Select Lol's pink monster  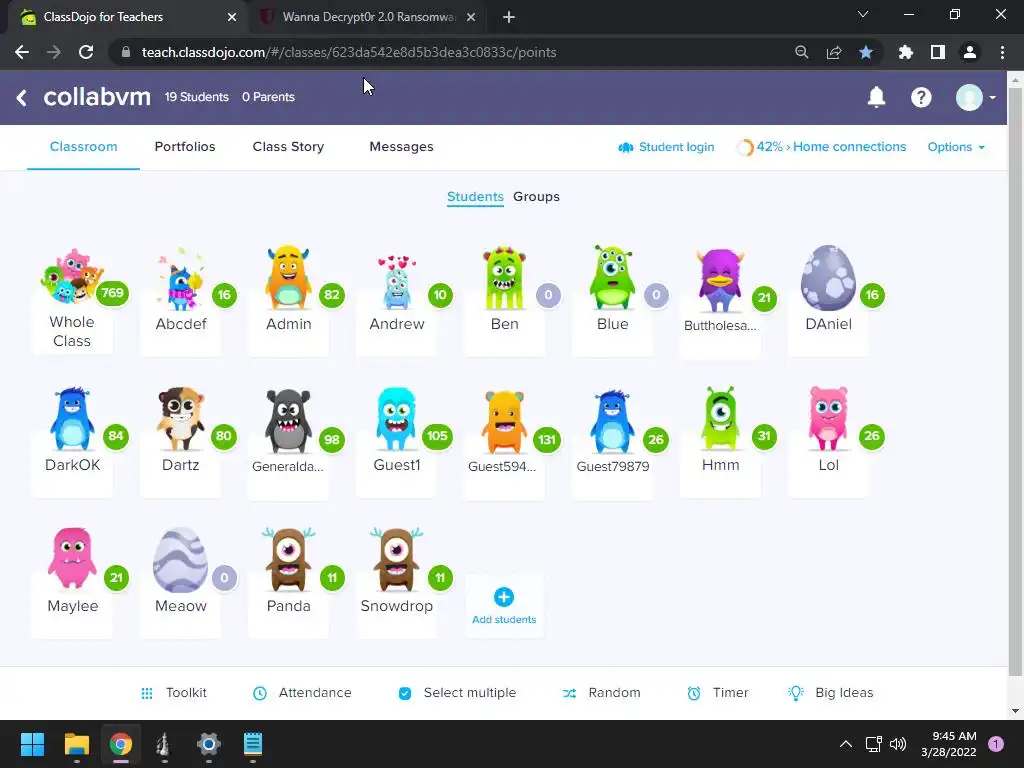[828, 419]
